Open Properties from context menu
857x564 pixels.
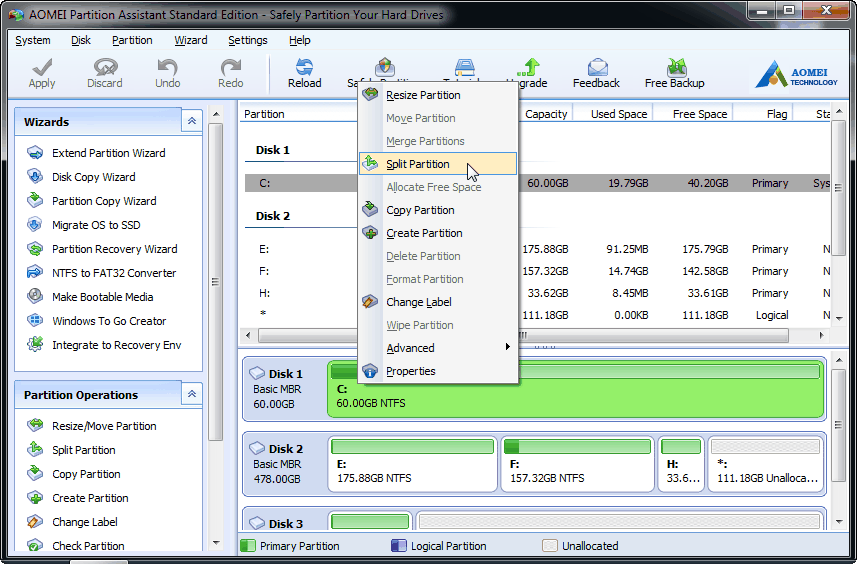438,371
